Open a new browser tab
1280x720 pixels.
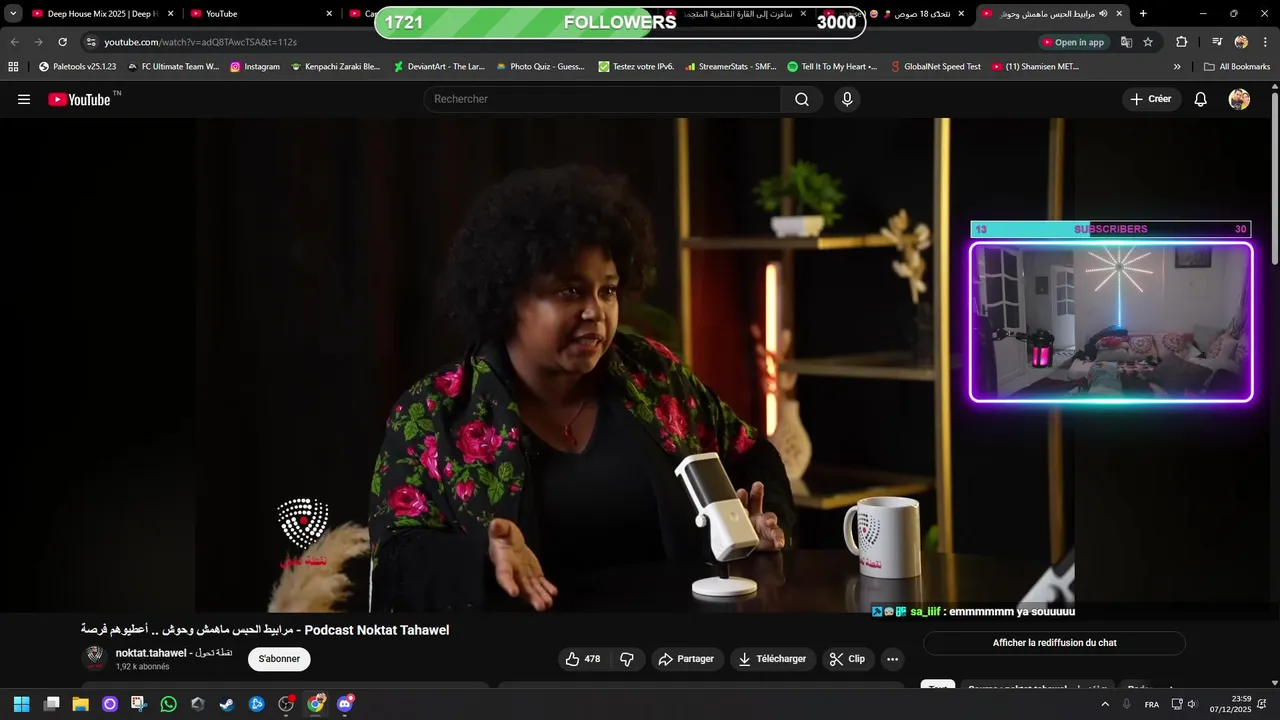tap(1143, 14)
